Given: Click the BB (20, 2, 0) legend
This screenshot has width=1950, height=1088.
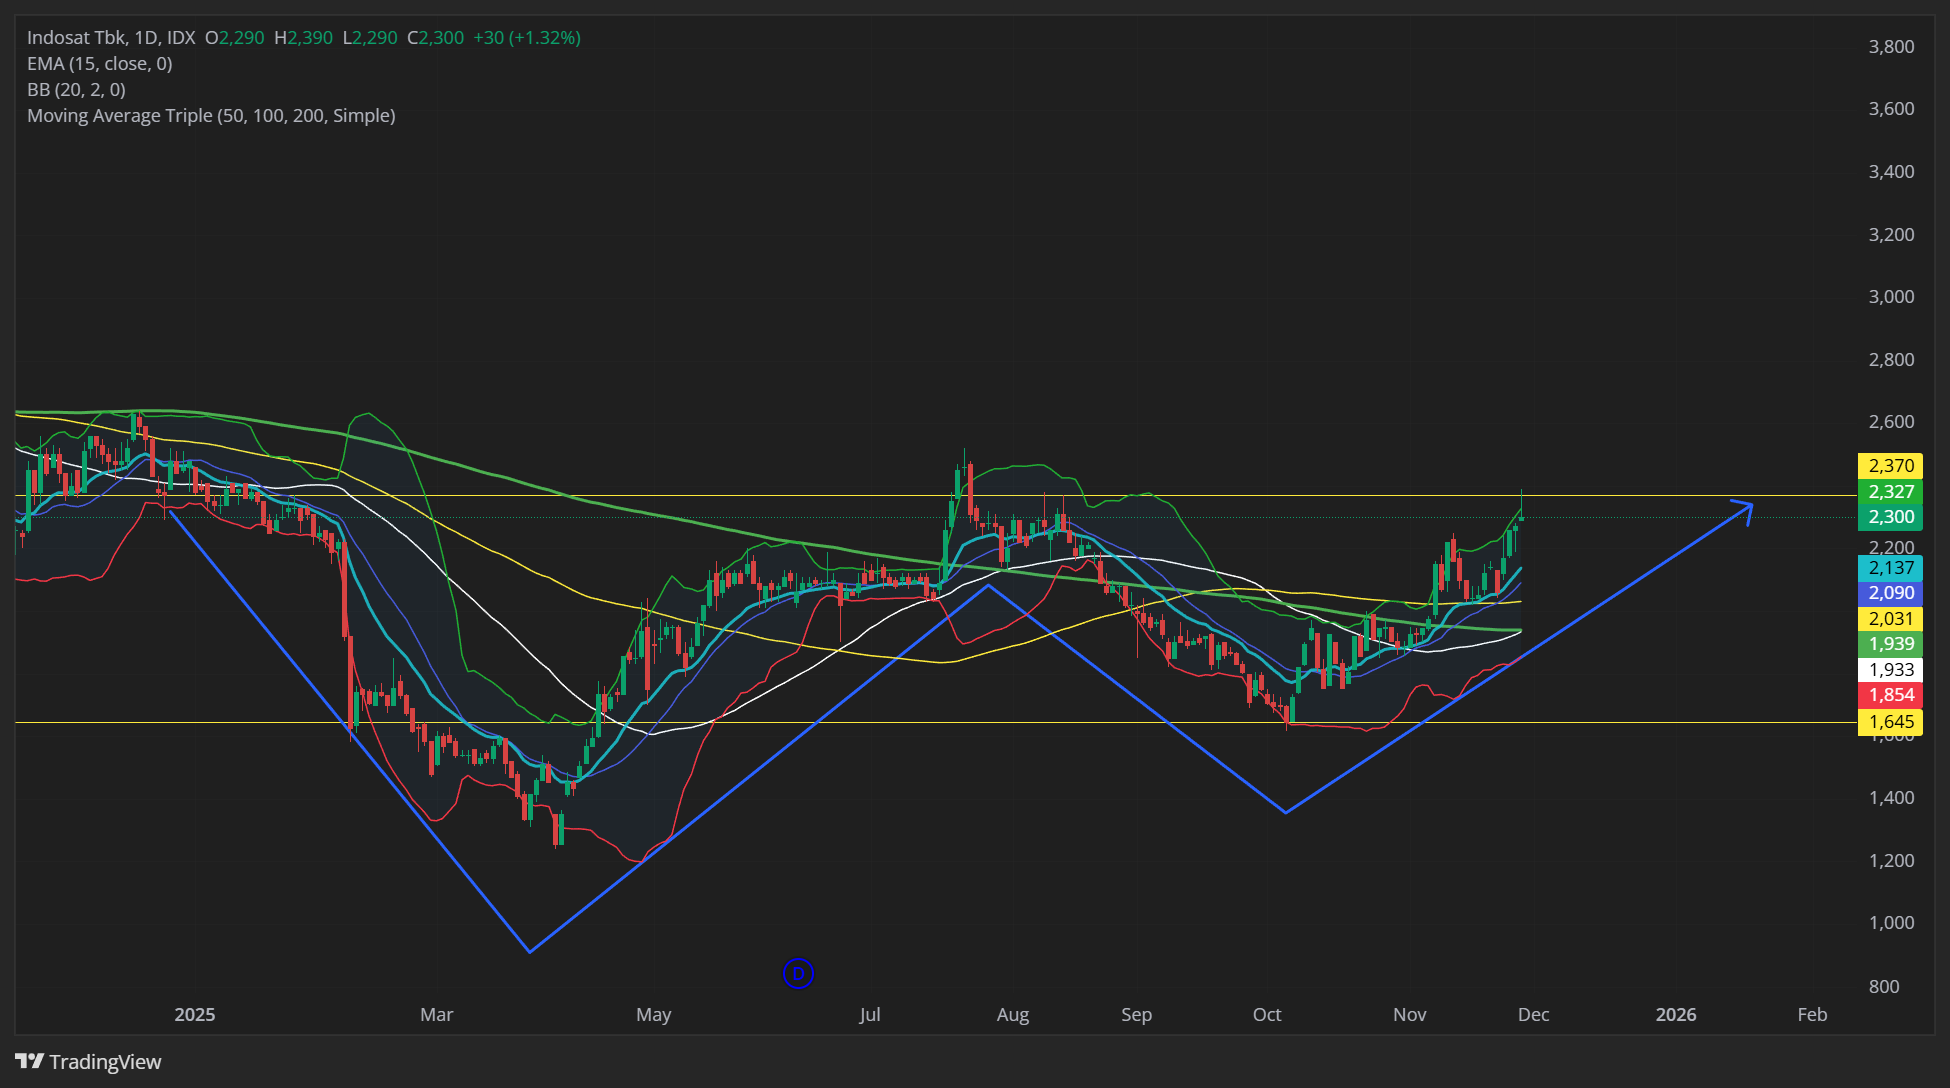Looking at the screenshot, I should 76,90.
